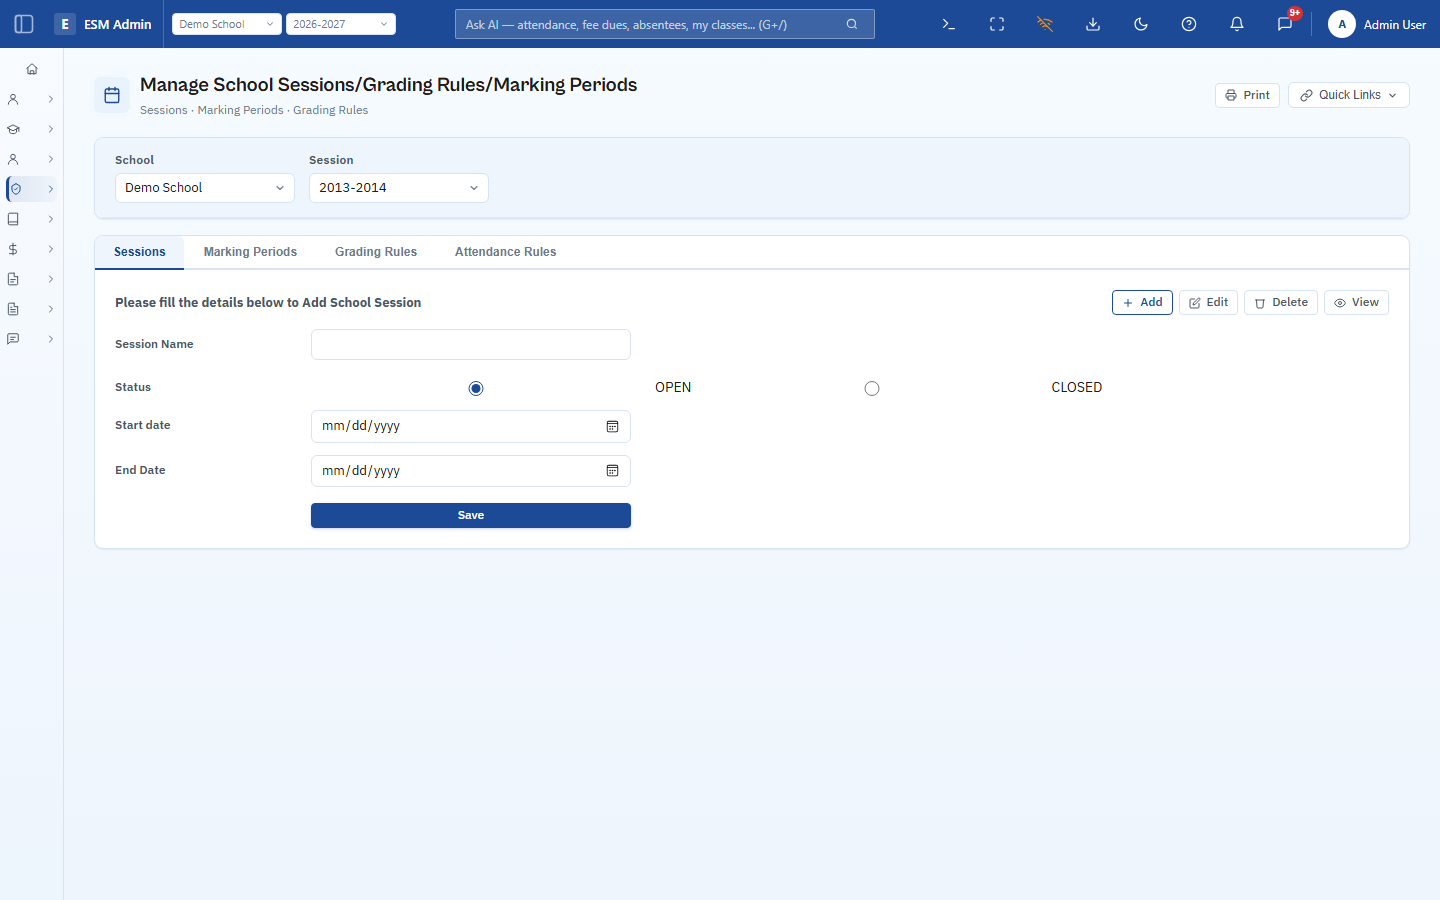
Task: Click the Add button
Action: click(1142, 302)
